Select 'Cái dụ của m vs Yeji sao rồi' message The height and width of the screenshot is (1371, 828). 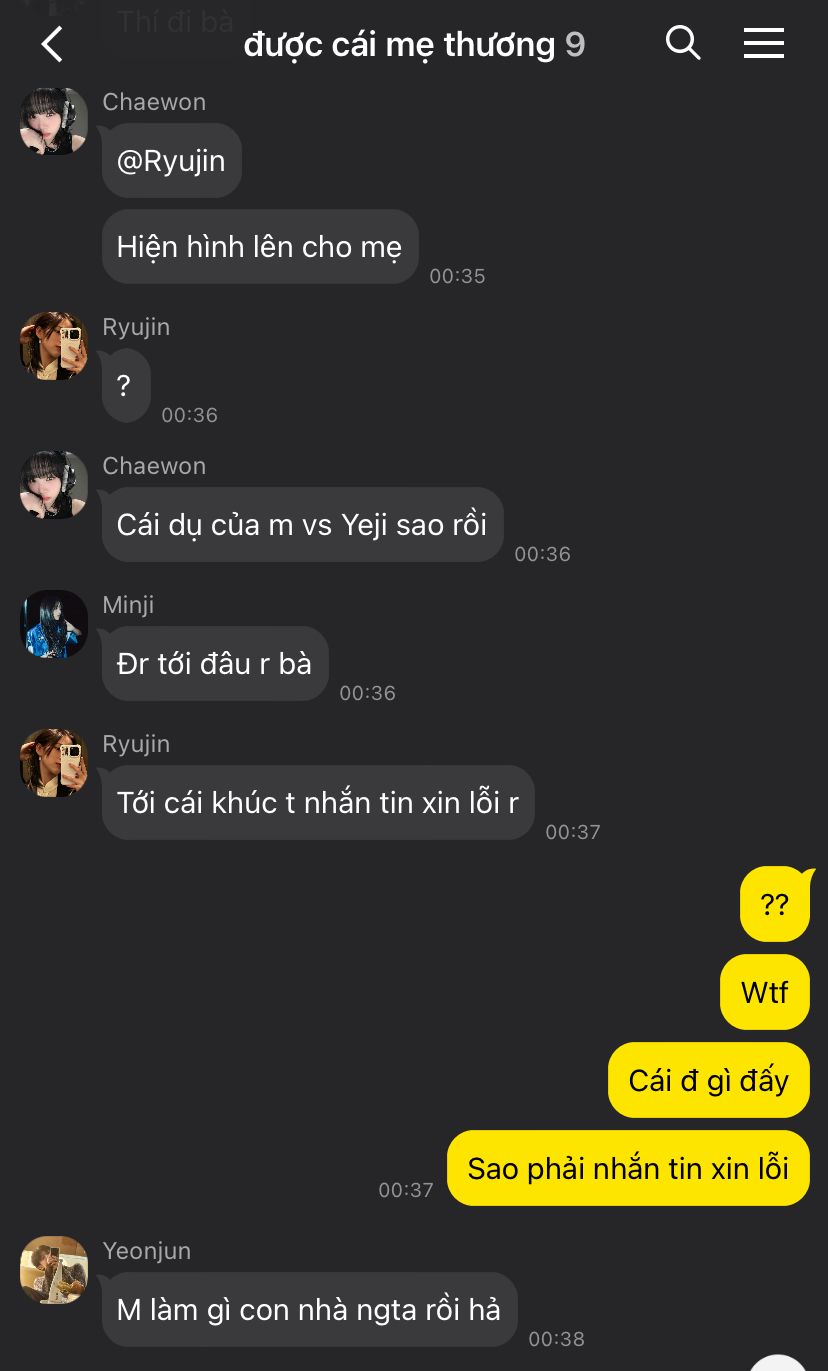(x=302, y=525)
